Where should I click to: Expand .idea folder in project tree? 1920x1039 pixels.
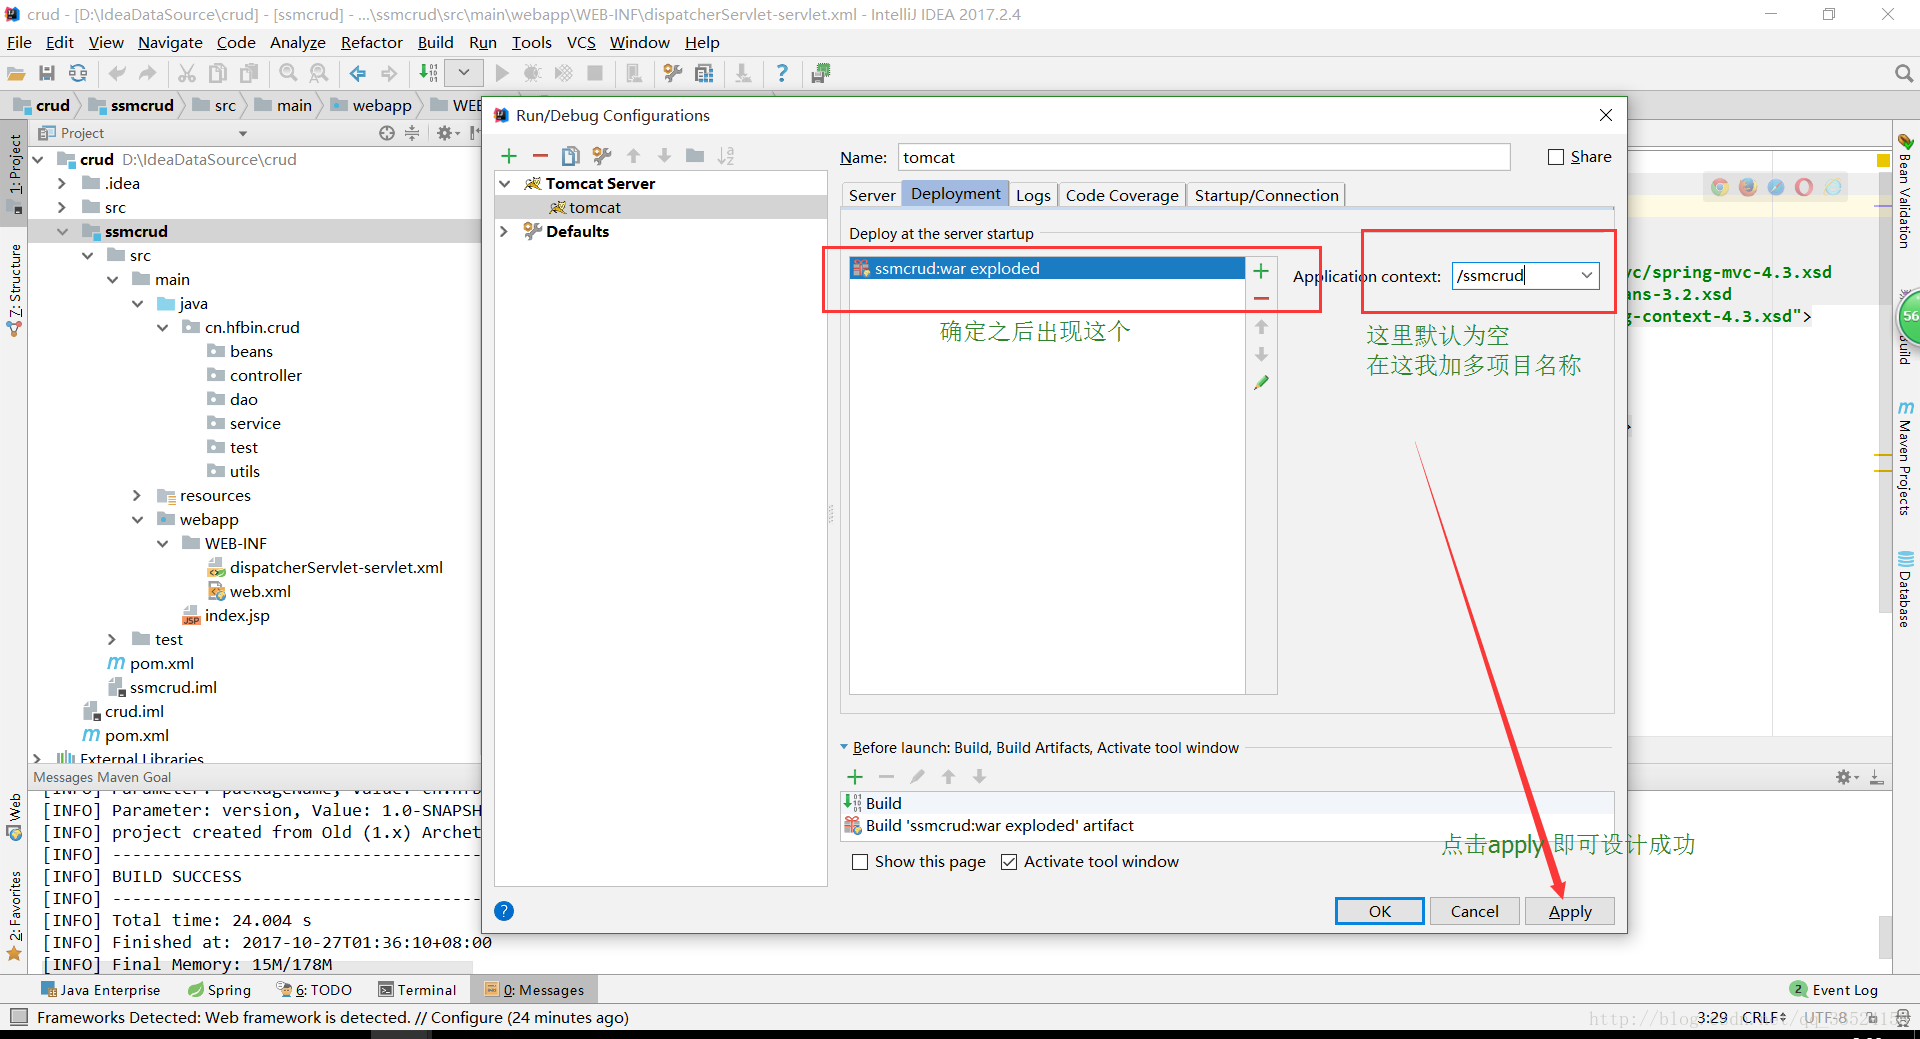click(62, 184)
